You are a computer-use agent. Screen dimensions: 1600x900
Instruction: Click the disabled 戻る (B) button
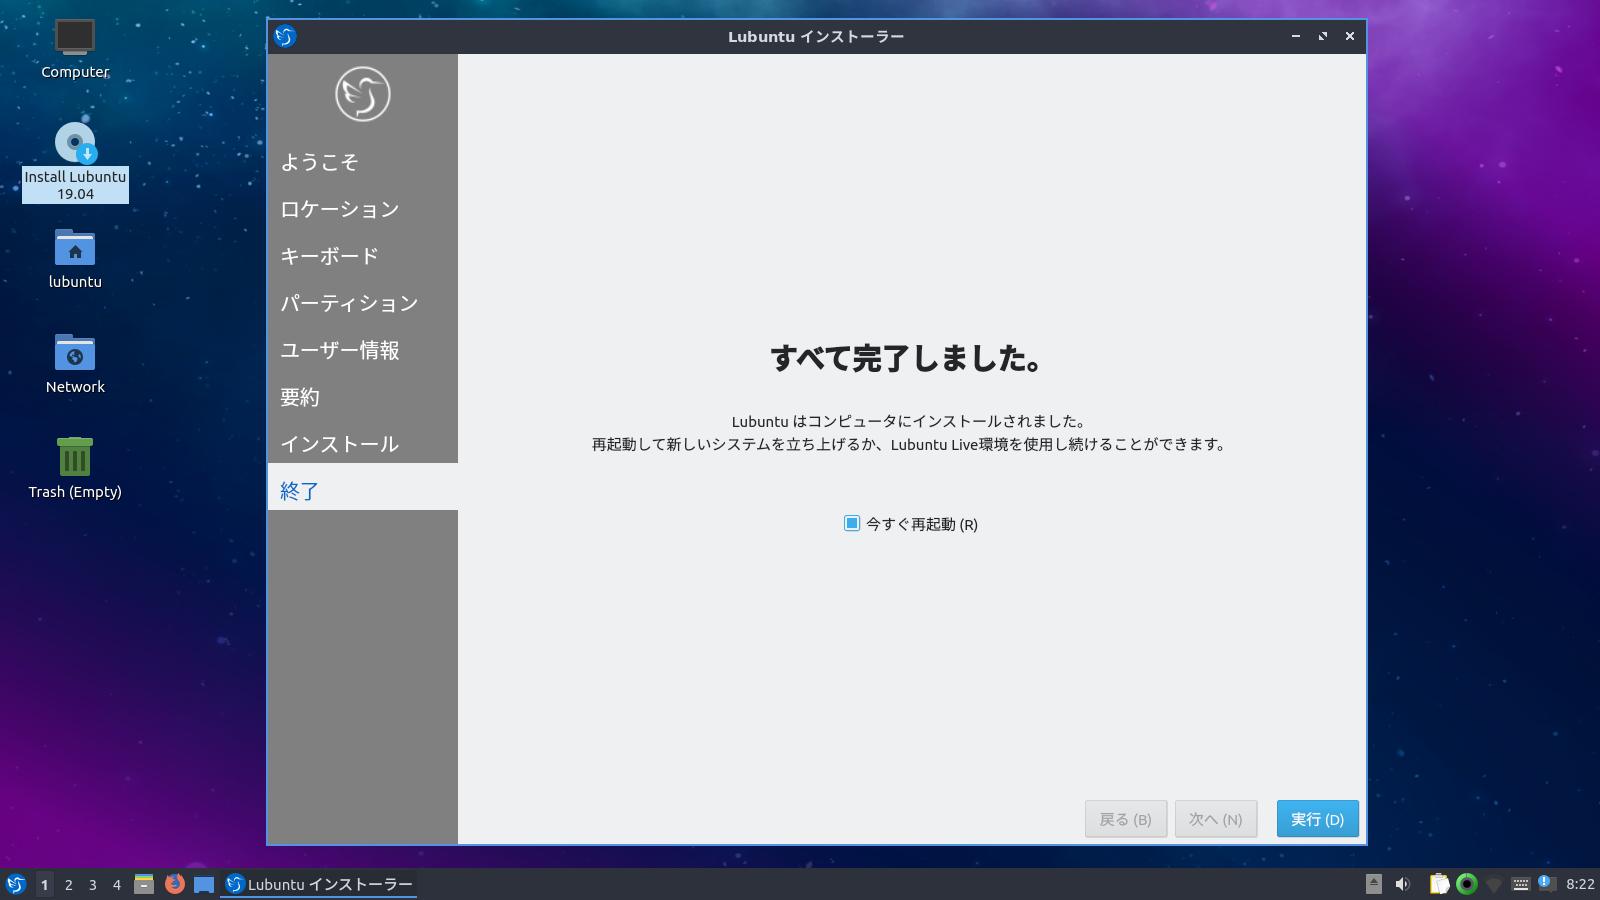point(1125,819)
